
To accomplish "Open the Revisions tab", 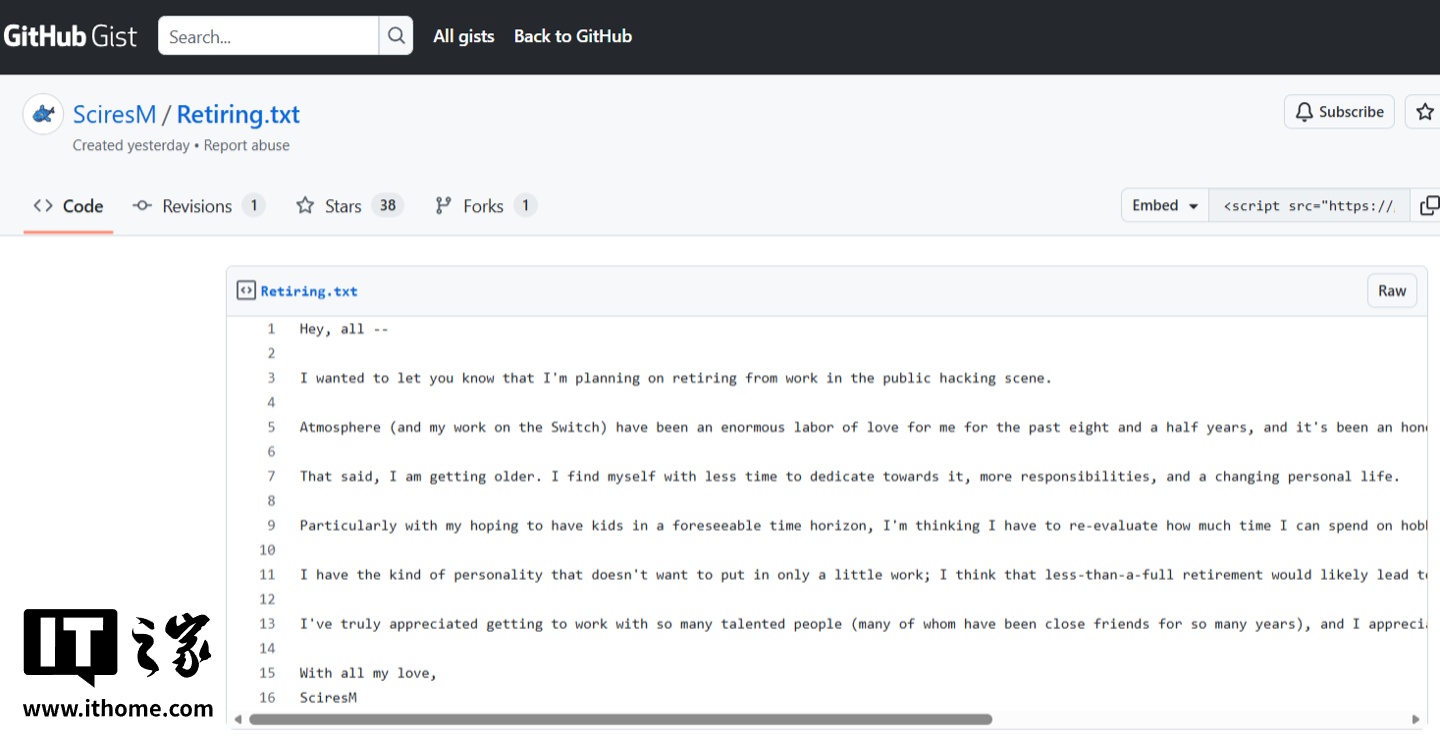I will 198,206.
